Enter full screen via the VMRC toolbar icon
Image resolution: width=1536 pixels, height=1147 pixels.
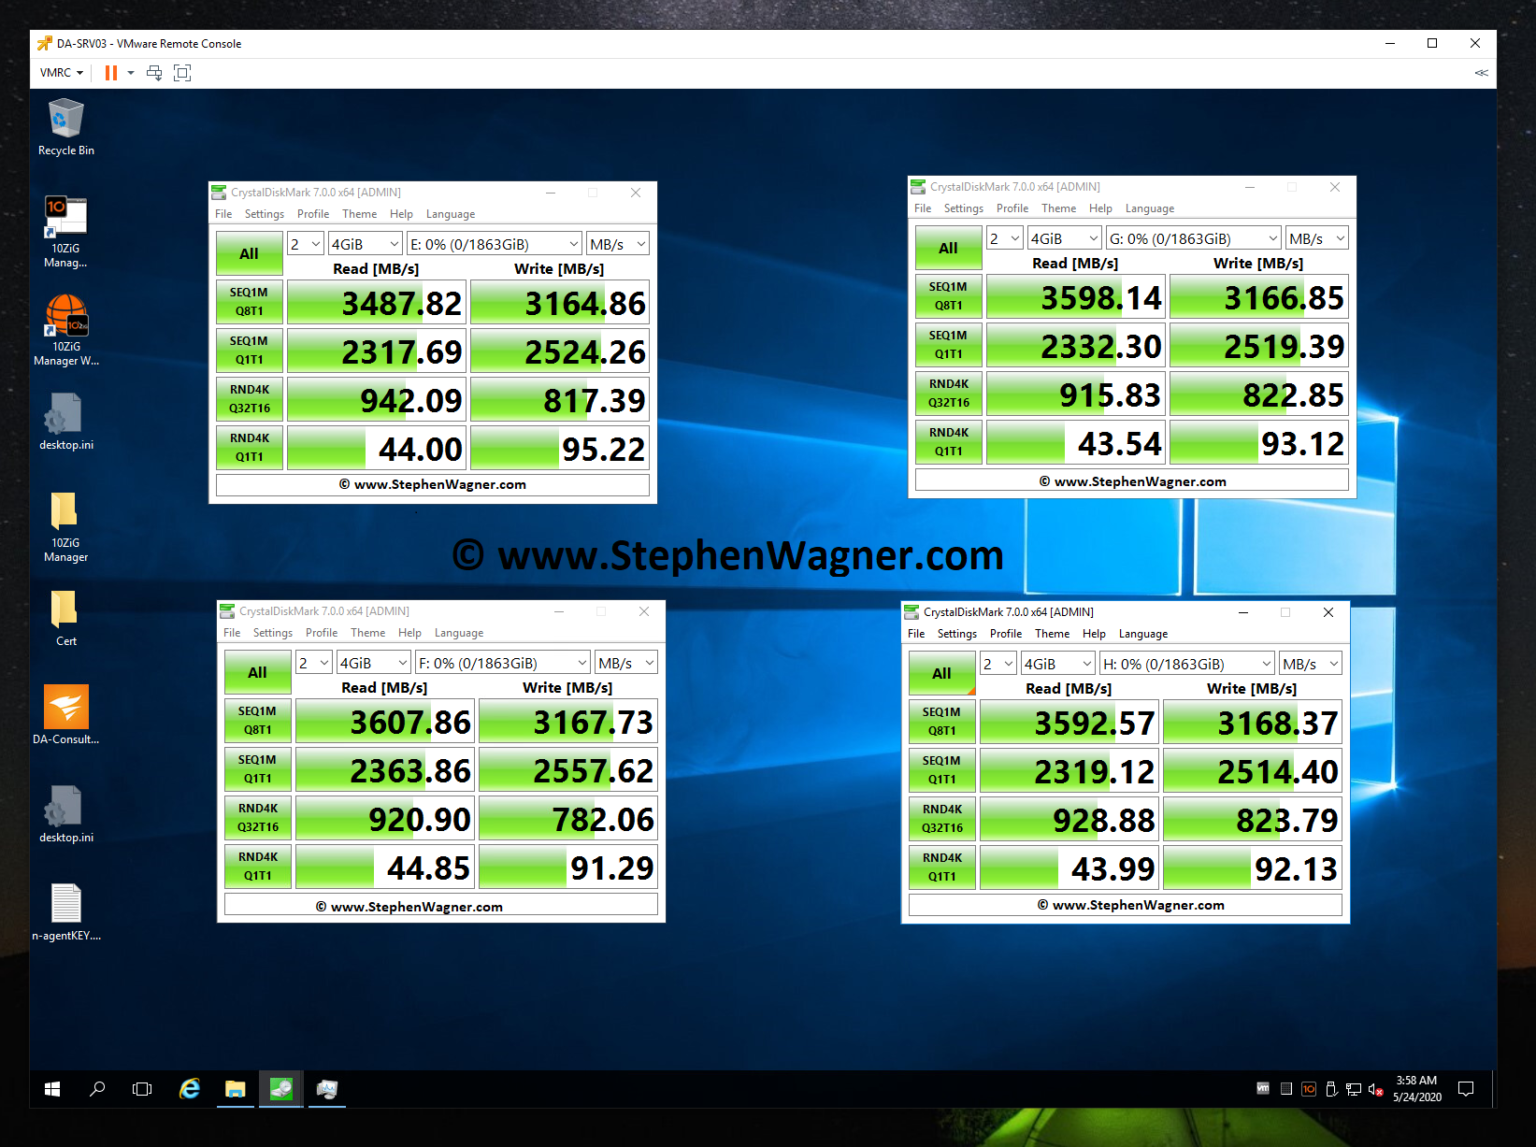[182, 72]
